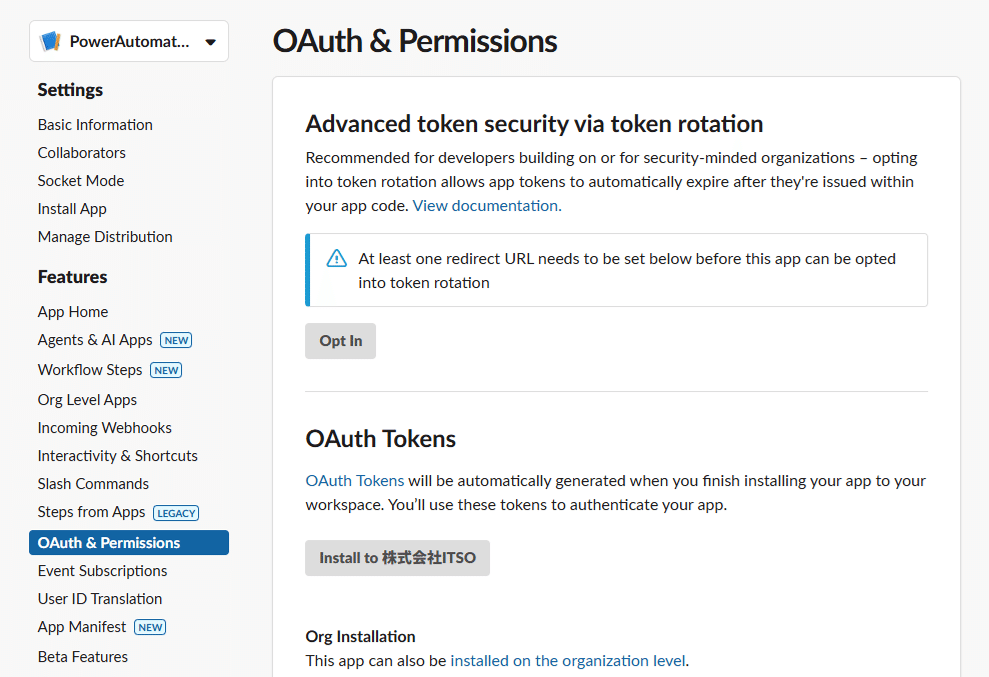989x677 pixels.
Task: Click installed on the organization level link
Action: [568, 661]
